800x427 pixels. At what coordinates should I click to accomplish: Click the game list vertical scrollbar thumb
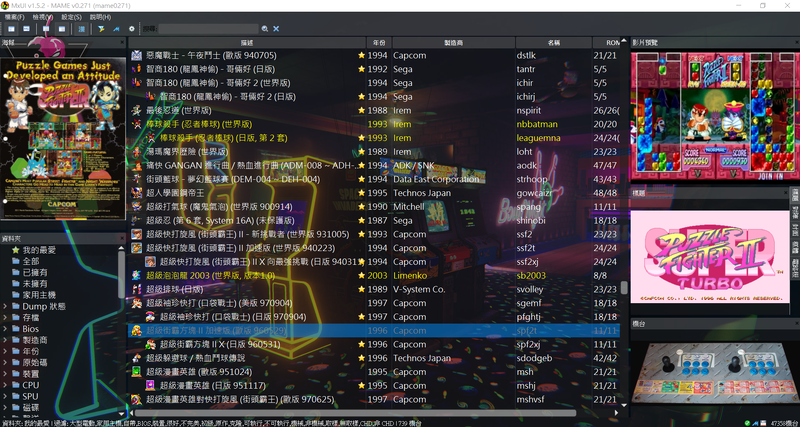click(x=624, y=287)
